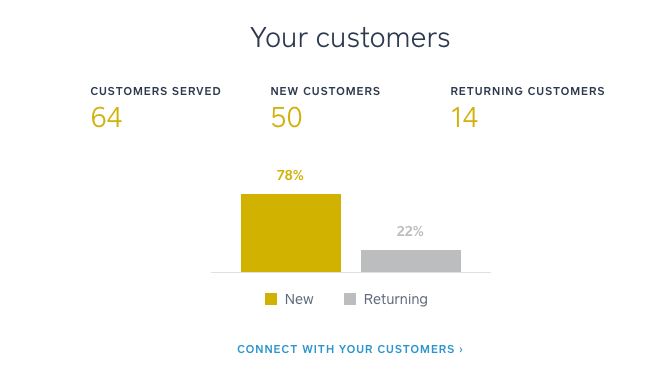664x392 pixels.
Task: Click the Your customers title
Action: pyautogui.click(x=350, y=38)
